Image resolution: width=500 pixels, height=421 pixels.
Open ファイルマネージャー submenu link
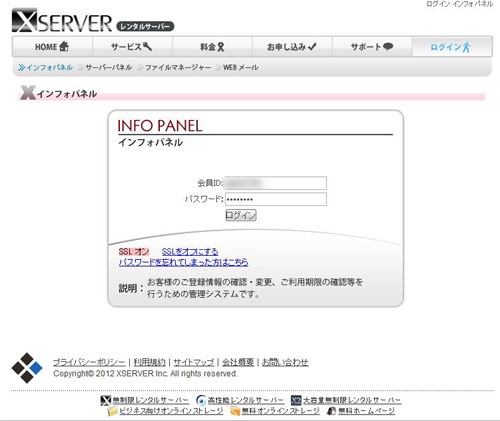click(x=174, y=67)
